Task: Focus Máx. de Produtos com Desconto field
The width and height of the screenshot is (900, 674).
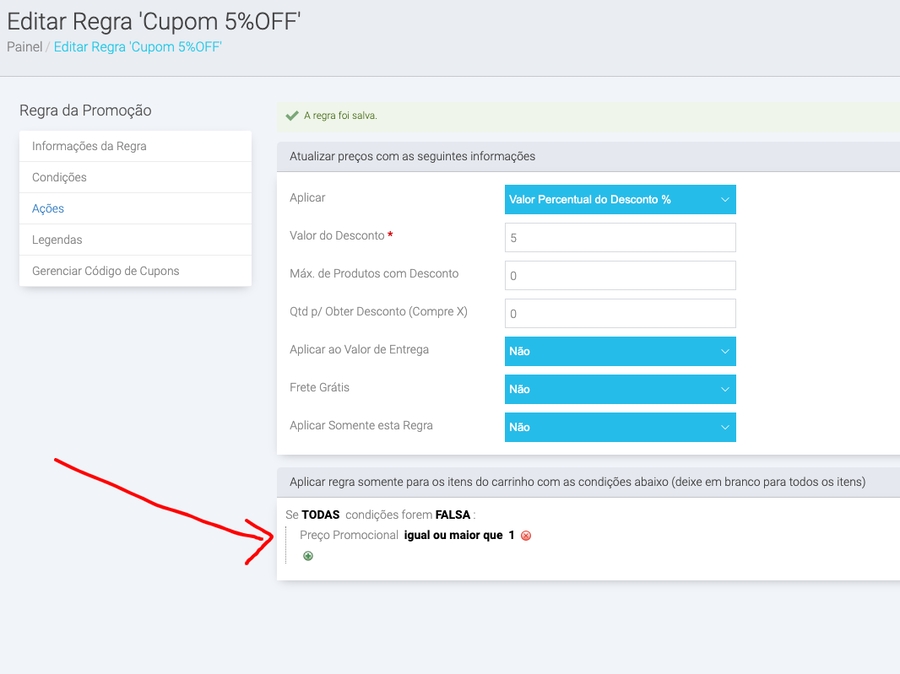Action: click(620, 276)
